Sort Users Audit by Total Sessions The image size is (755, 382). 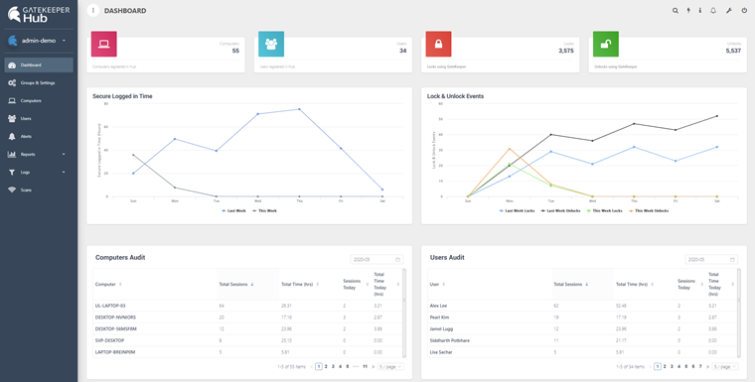point(571,284)
